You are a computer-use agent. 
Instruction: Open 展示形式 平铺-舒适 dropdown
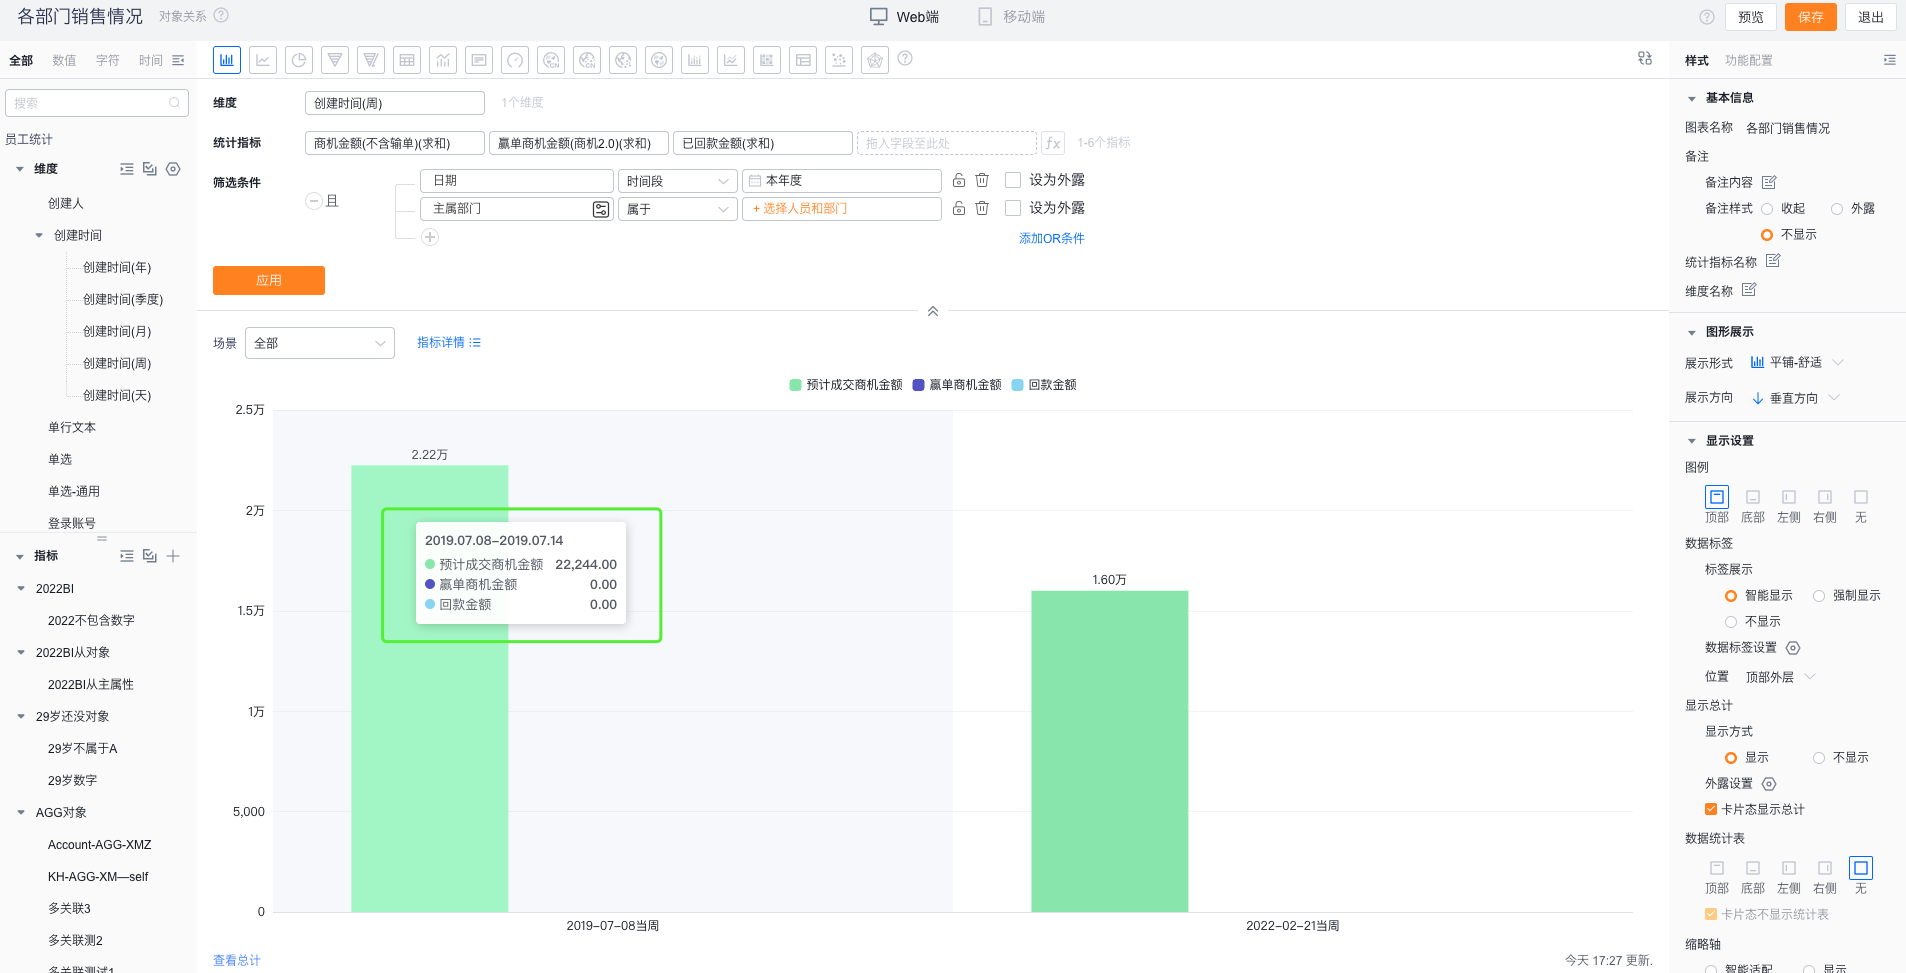pos(1796,363)
